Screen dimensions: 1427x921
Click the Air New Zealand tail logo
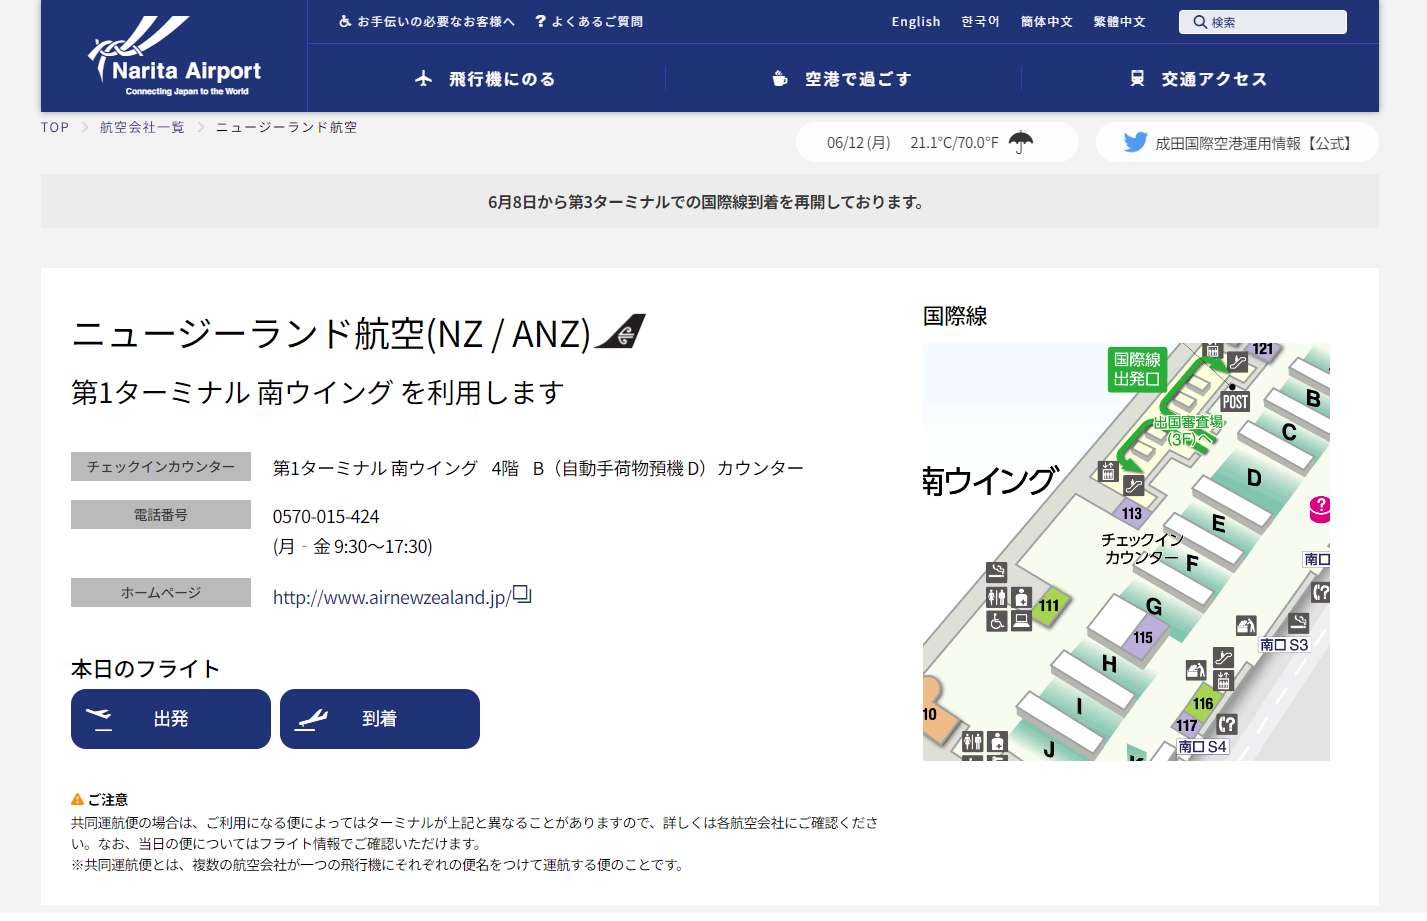point(621,331)
